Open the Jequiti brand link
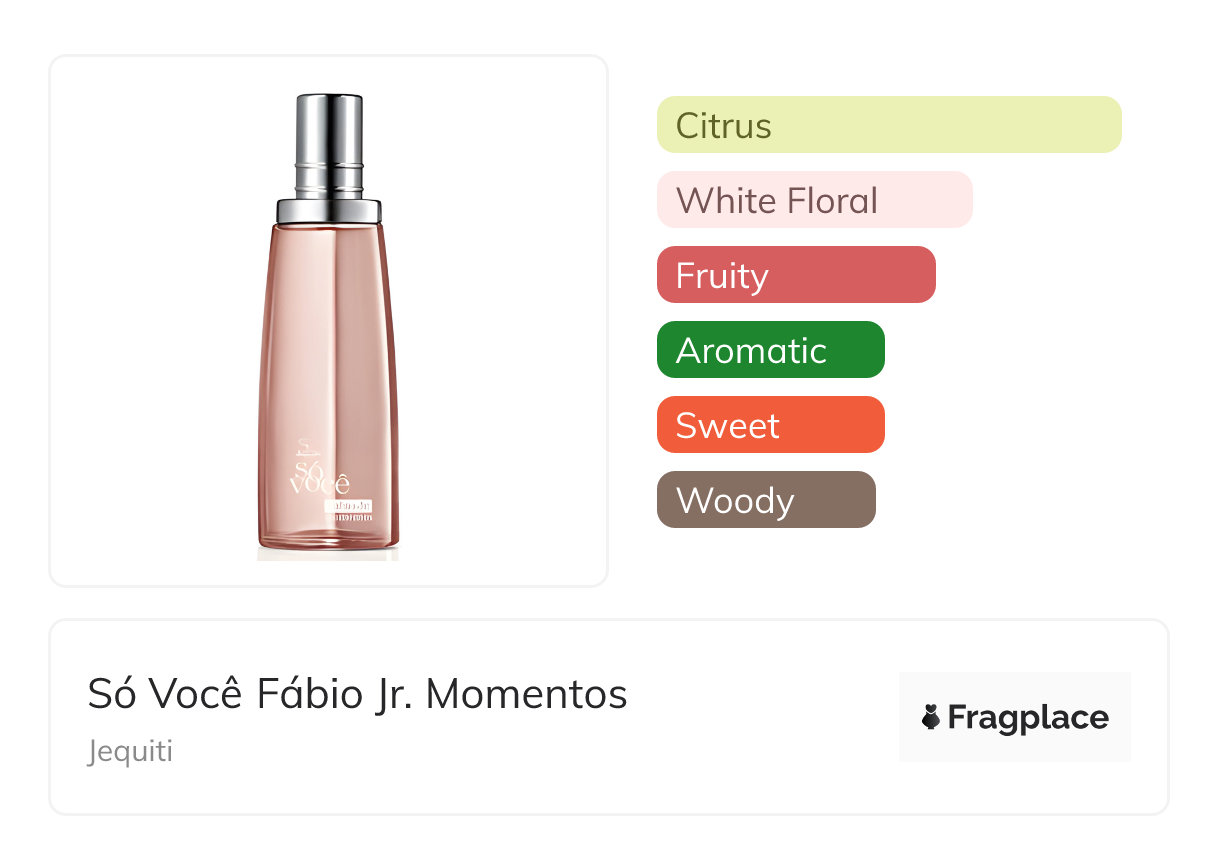Screen dimensions: 1218x864 tap(130, 751)
